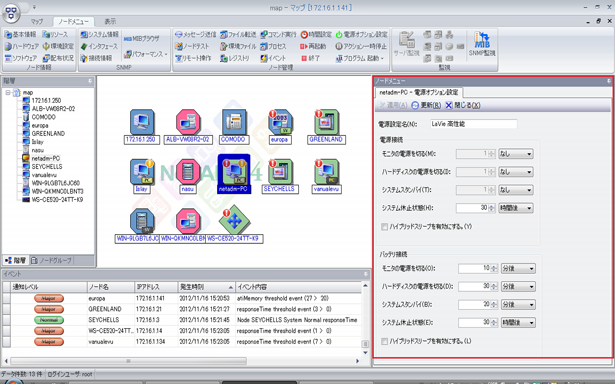Click the リソース ribbon button
615x384 pixels.
click(55, 35)
